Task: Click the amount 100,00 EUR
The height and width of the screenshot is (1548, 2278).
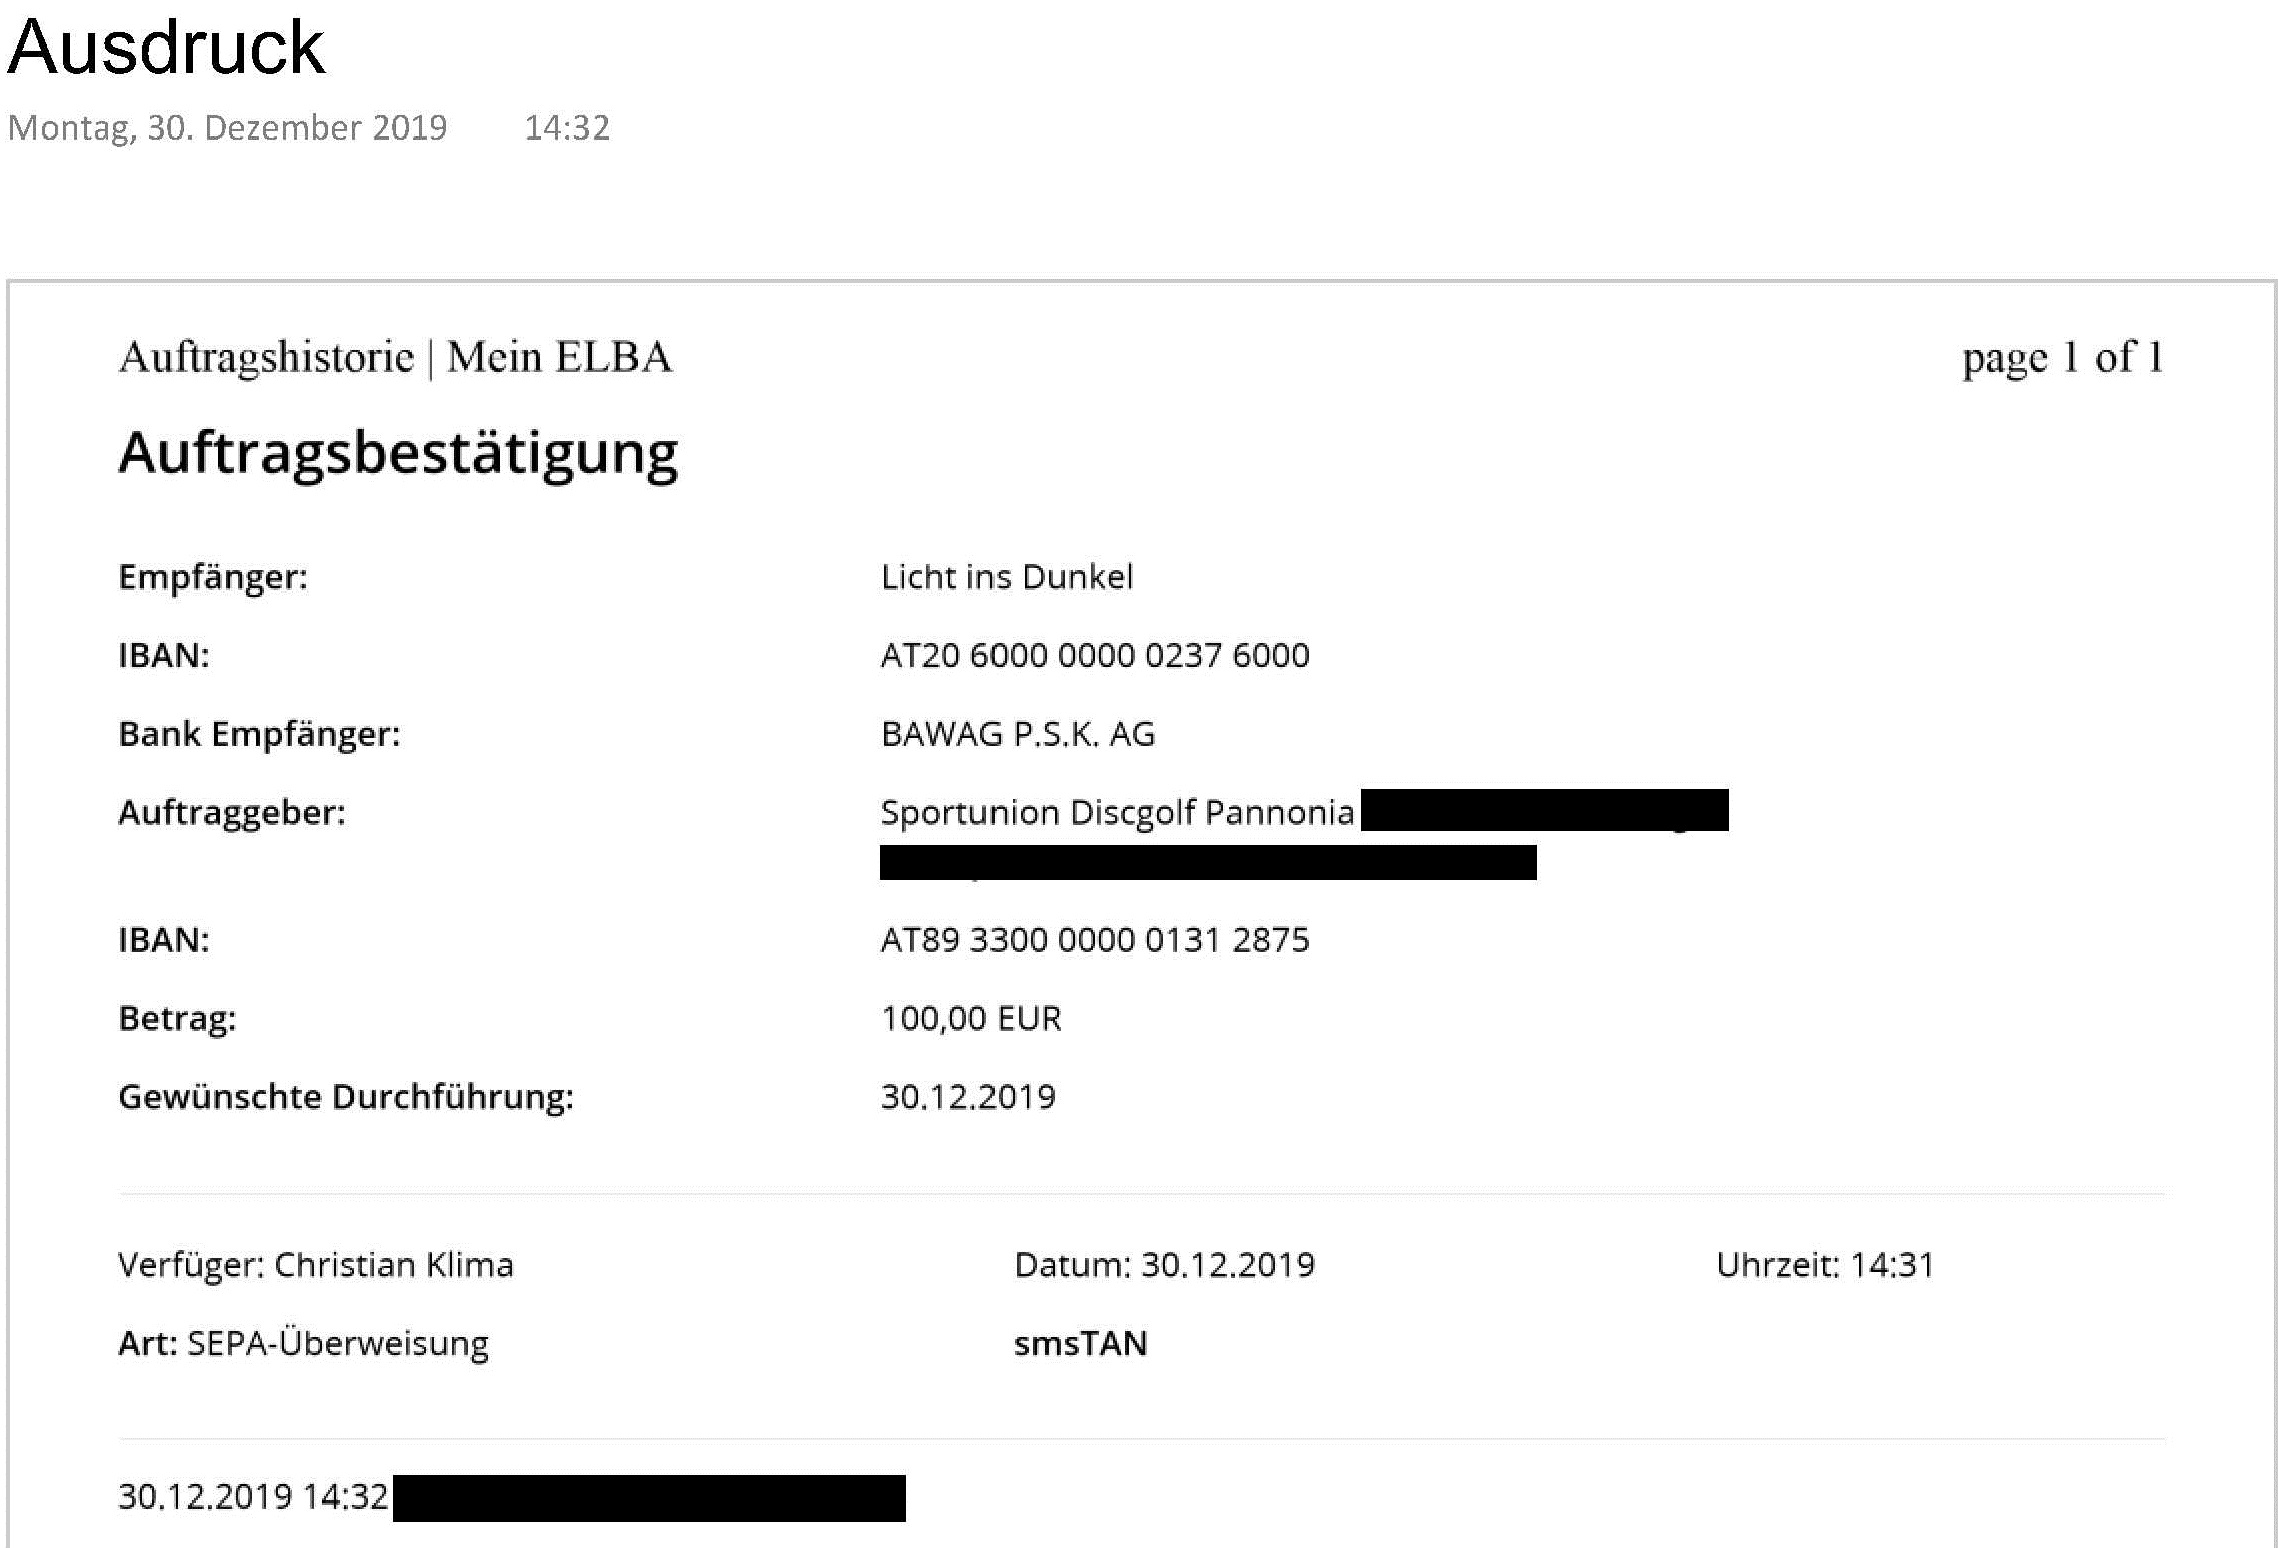Action: click(971, 1018)
